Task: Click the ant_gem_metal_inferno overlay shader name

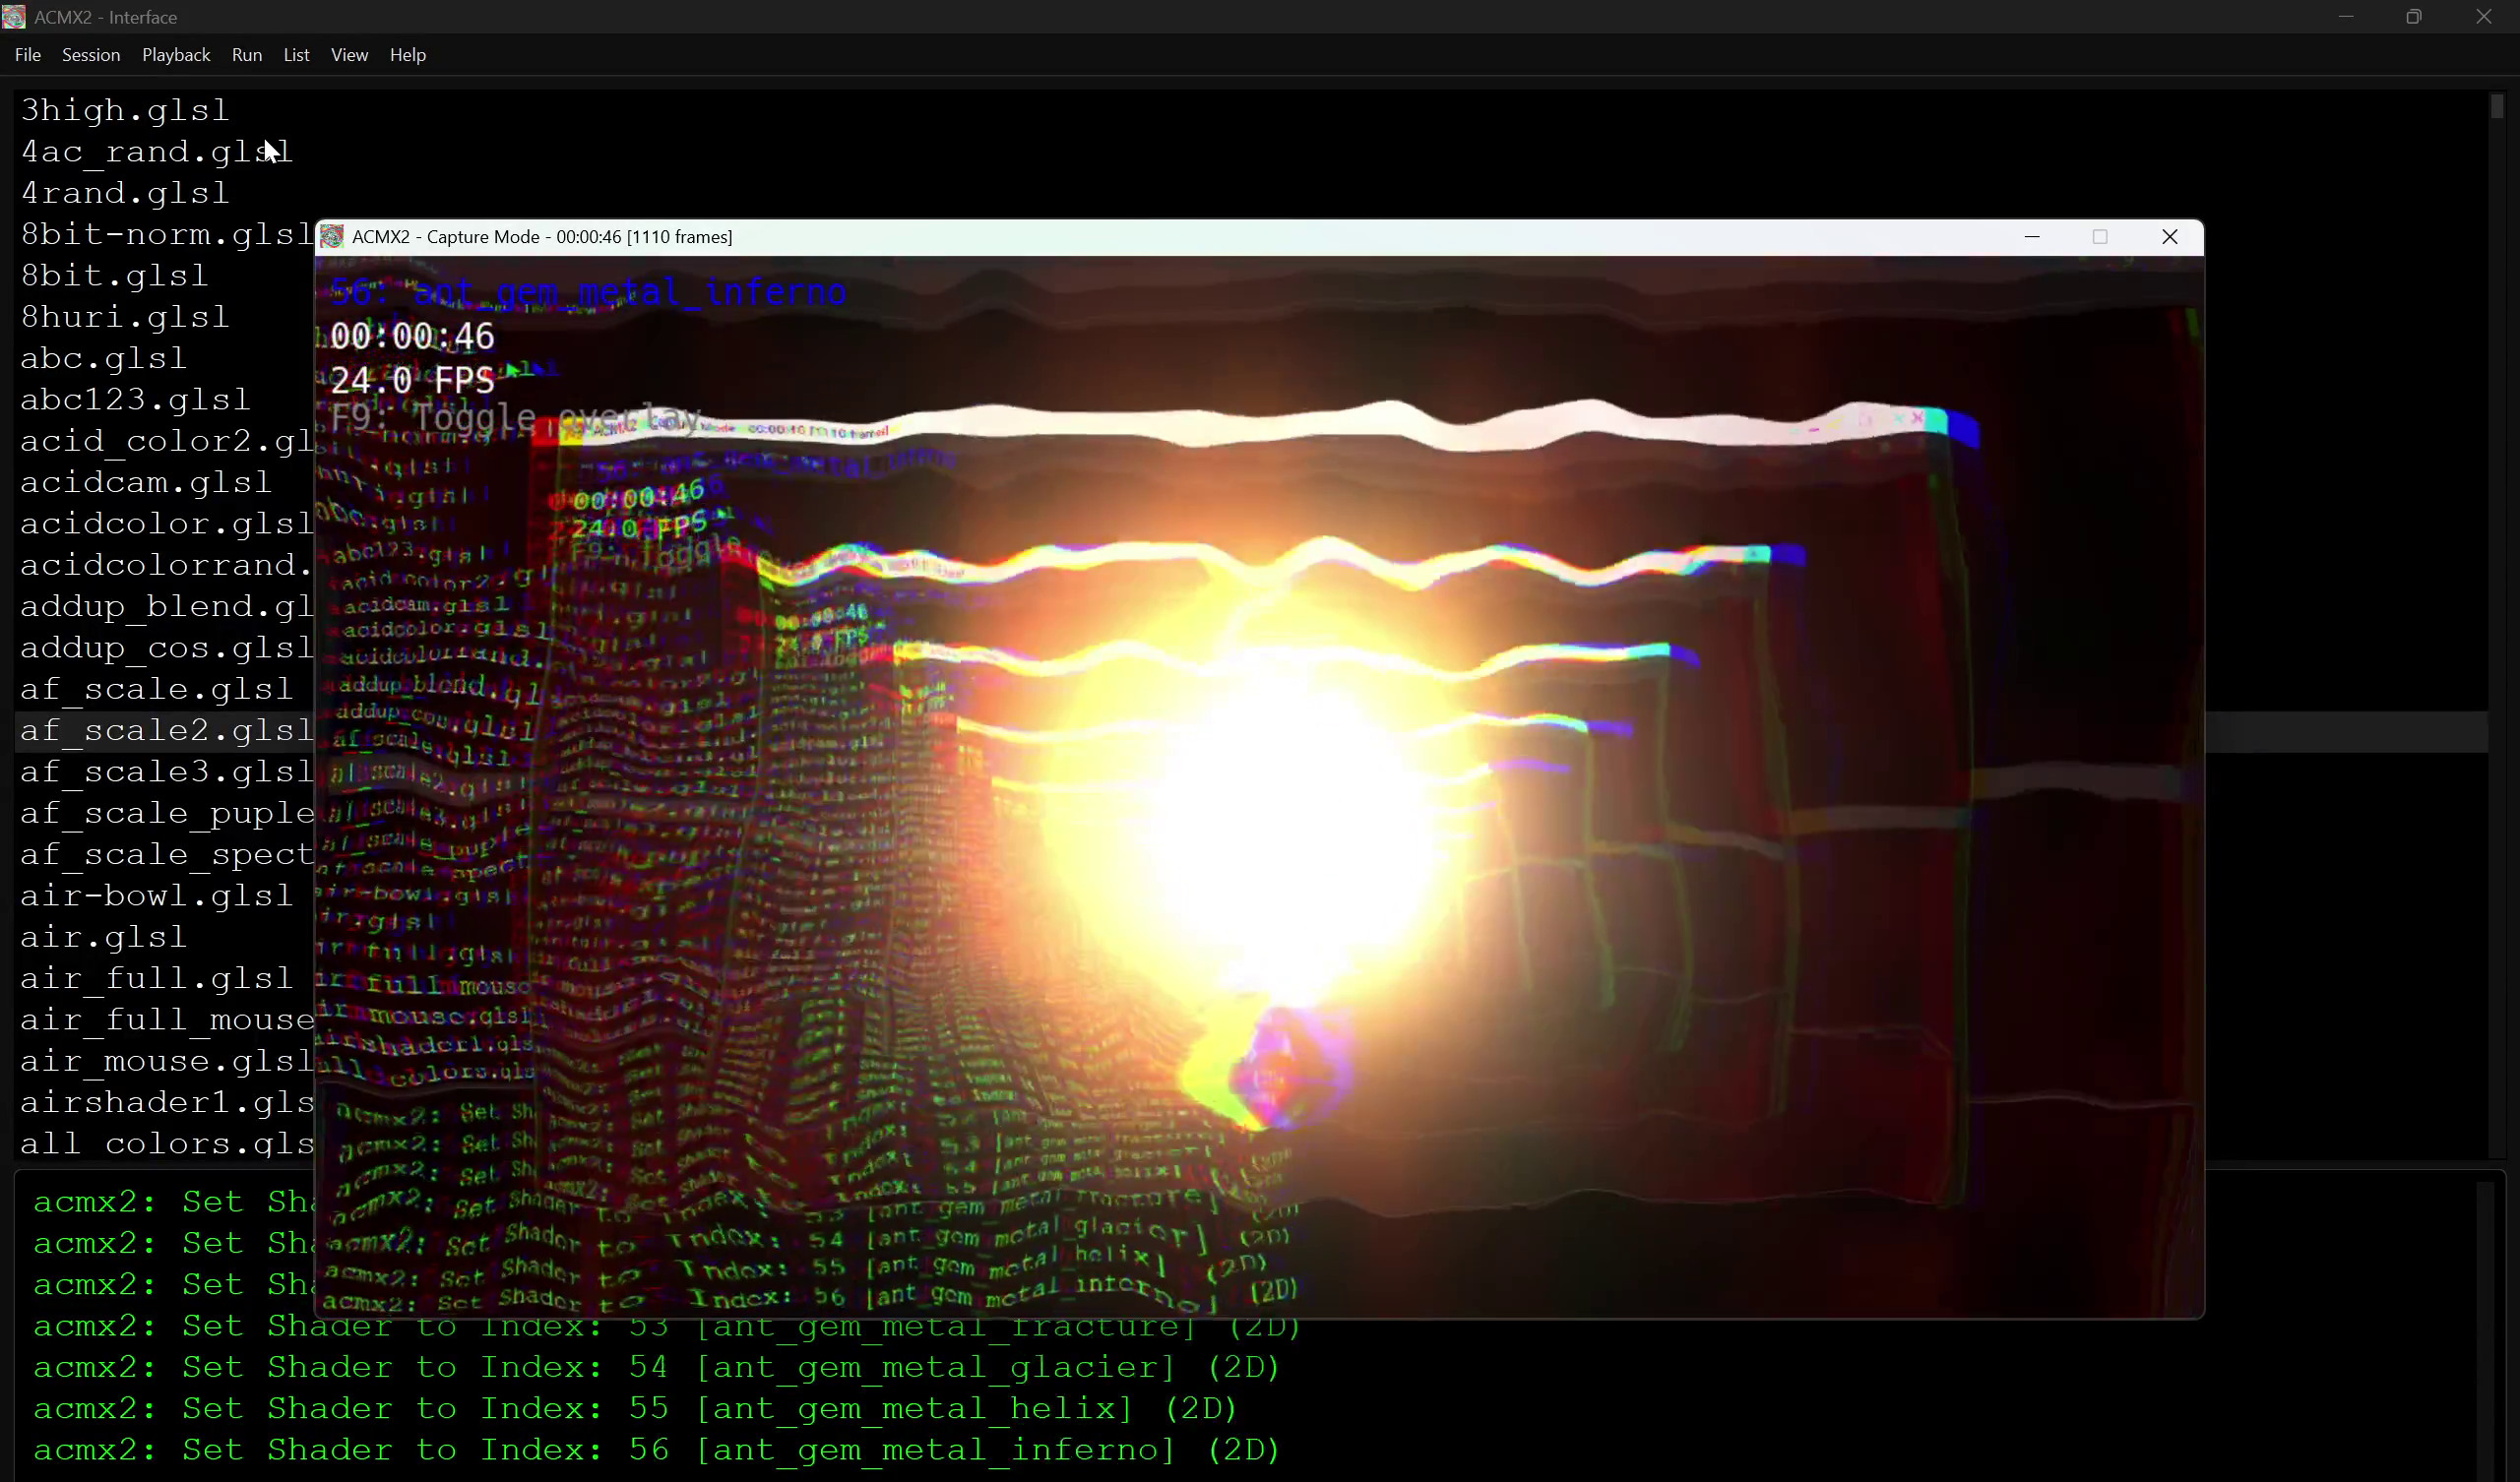Action: [630, 292]
